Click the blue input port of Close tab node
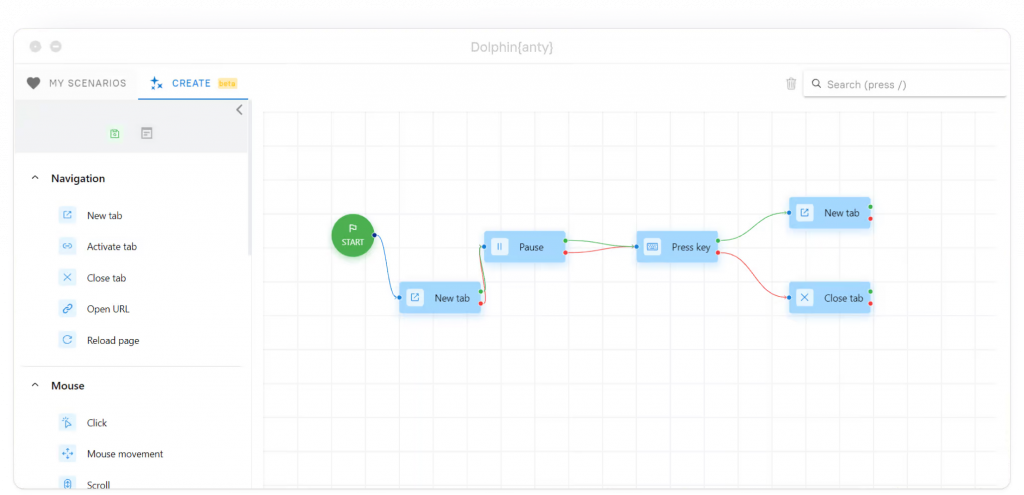This screenshot has height=495, width=1024. pos(789,298)
